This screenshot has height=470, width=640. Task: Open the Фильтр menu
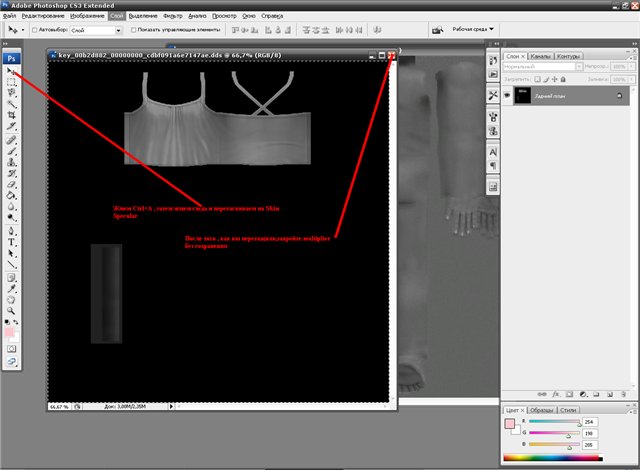(172, 17)
